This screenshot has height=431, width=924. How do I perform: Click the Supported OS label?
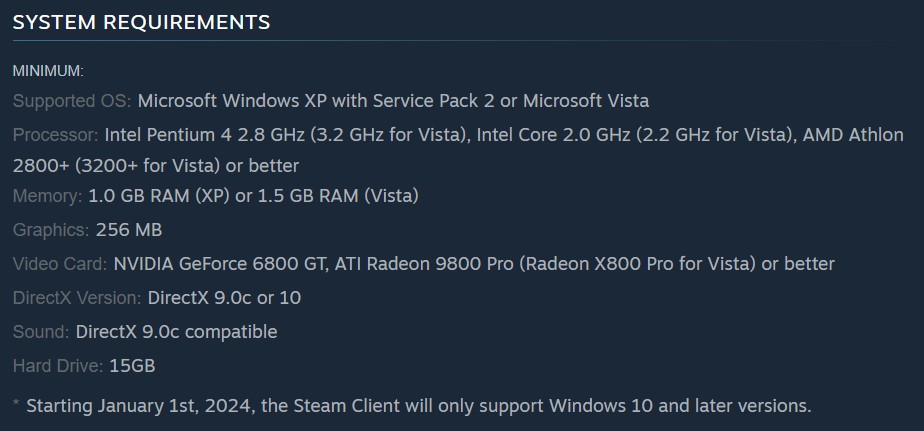click(72, 101)
